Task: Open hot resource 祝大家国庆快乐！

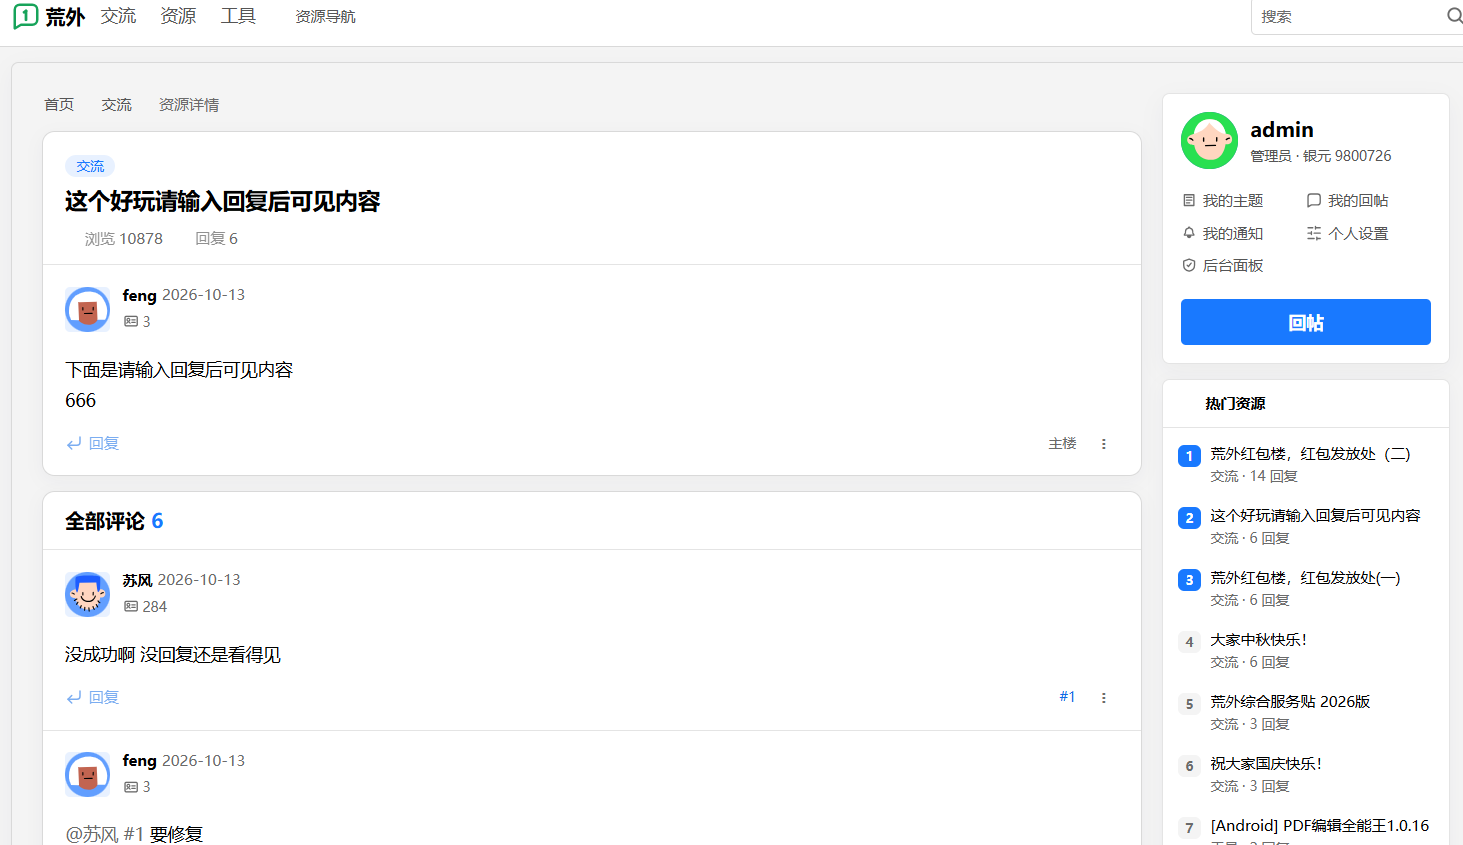Action: [x=1266, y=764]
